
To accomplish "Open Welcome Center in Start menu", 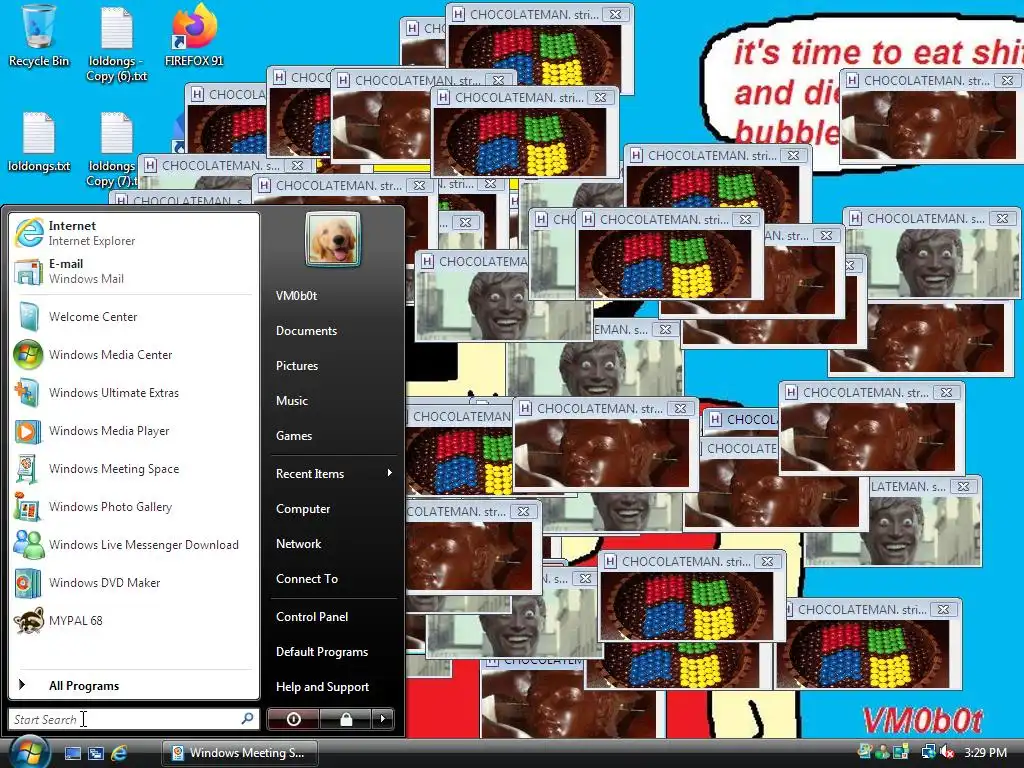I will click(133, 317).
